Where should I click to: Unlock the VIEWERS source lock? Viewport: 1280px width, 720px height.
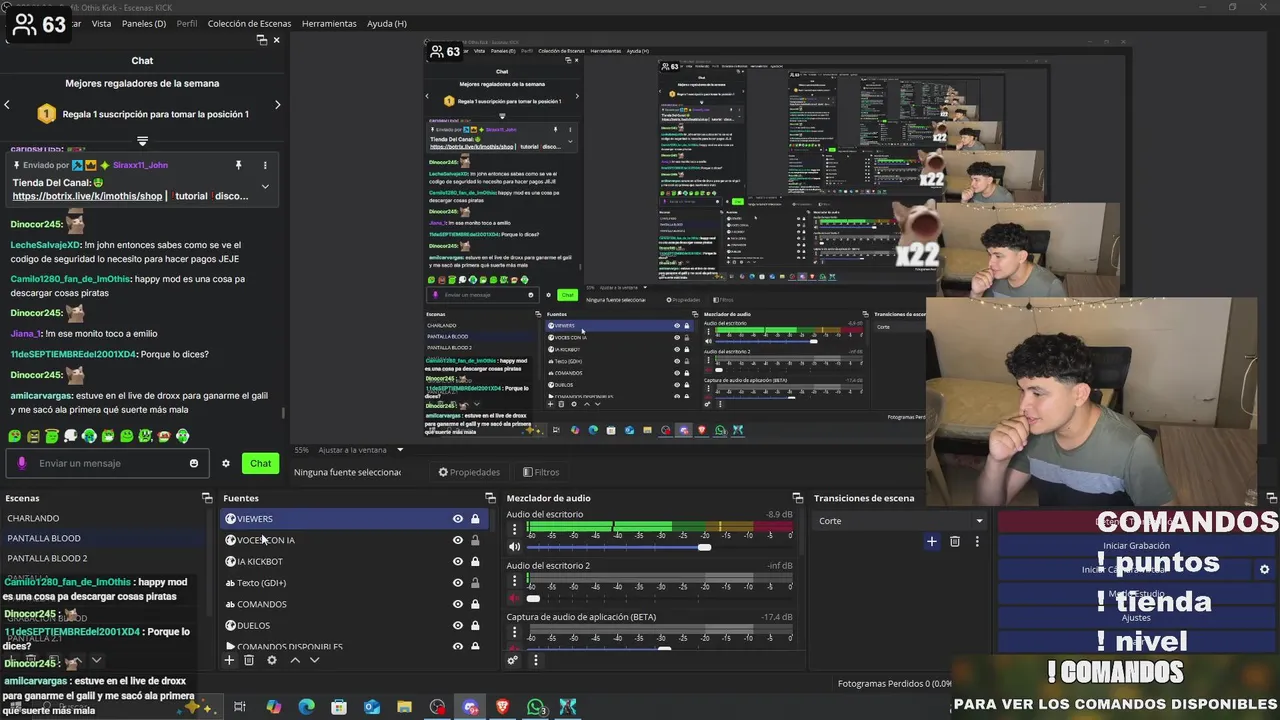[475, 519]
